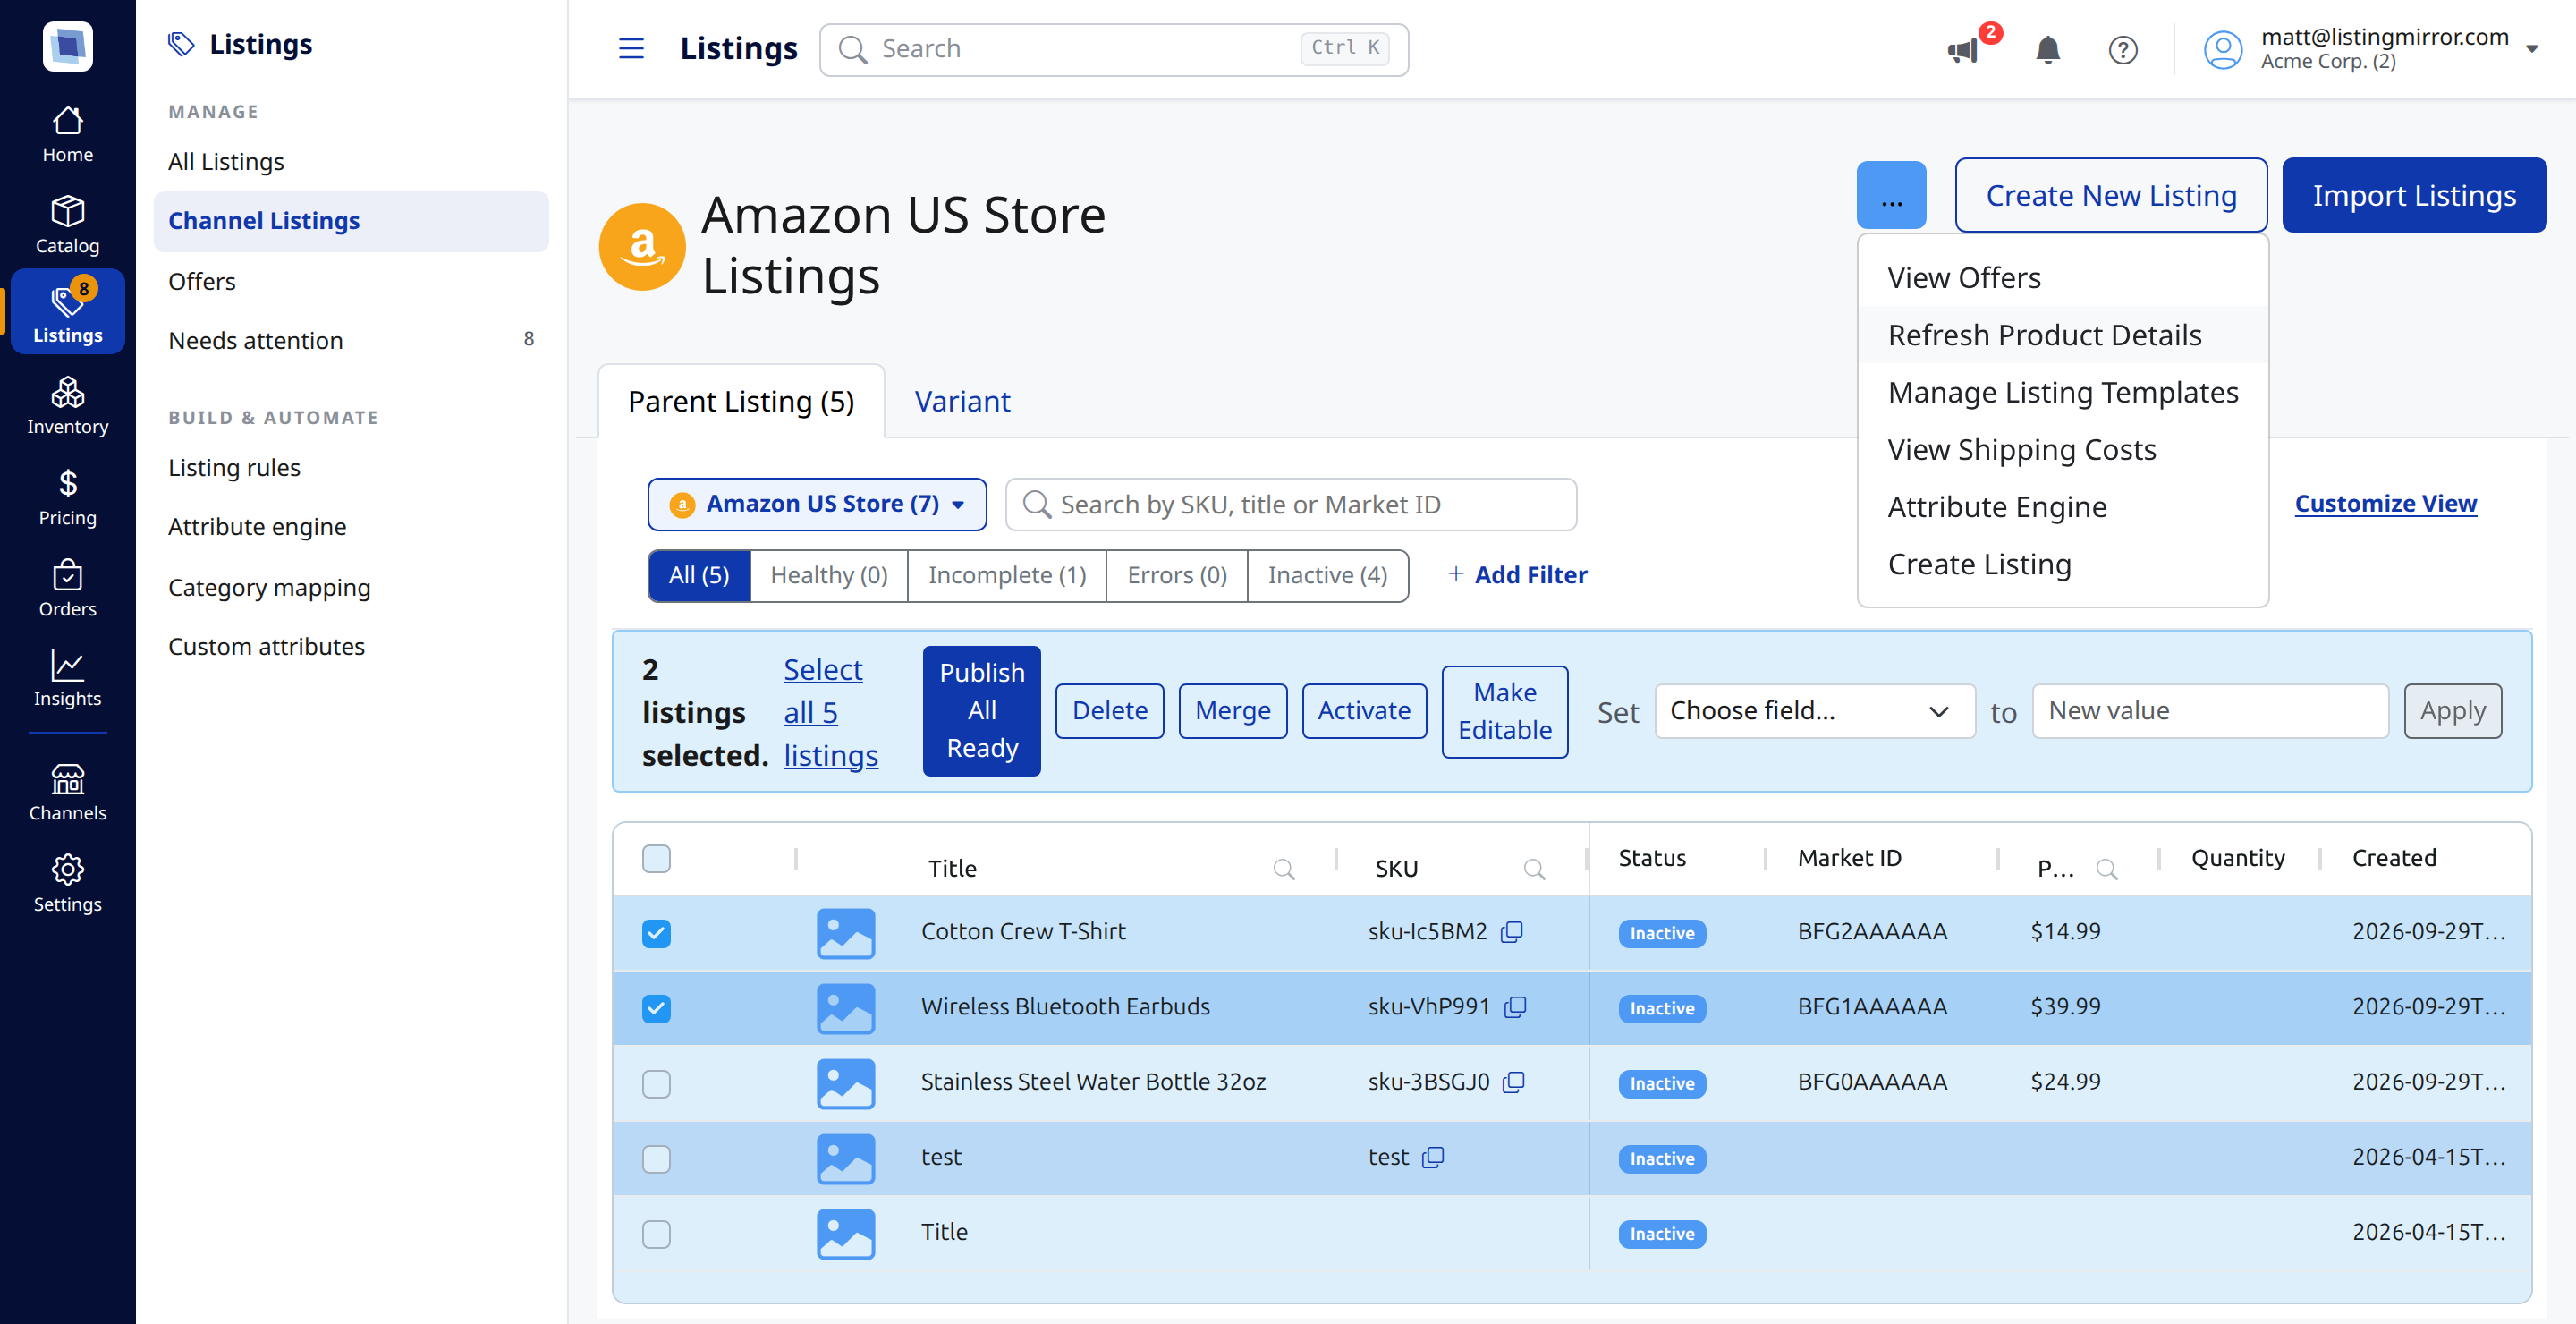Open the help question mark icon

coord(2122,50)
